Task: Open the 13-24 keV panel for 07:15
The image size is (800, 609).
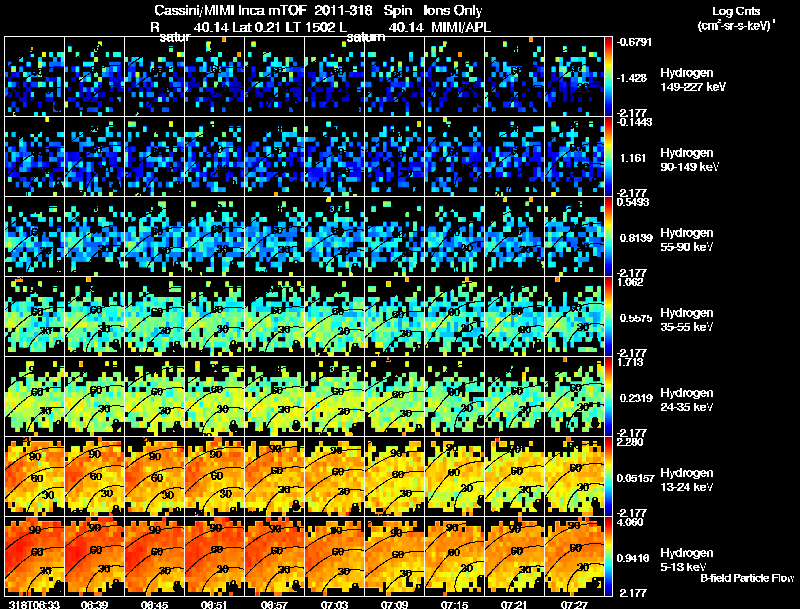Action: tap(454, 477)
